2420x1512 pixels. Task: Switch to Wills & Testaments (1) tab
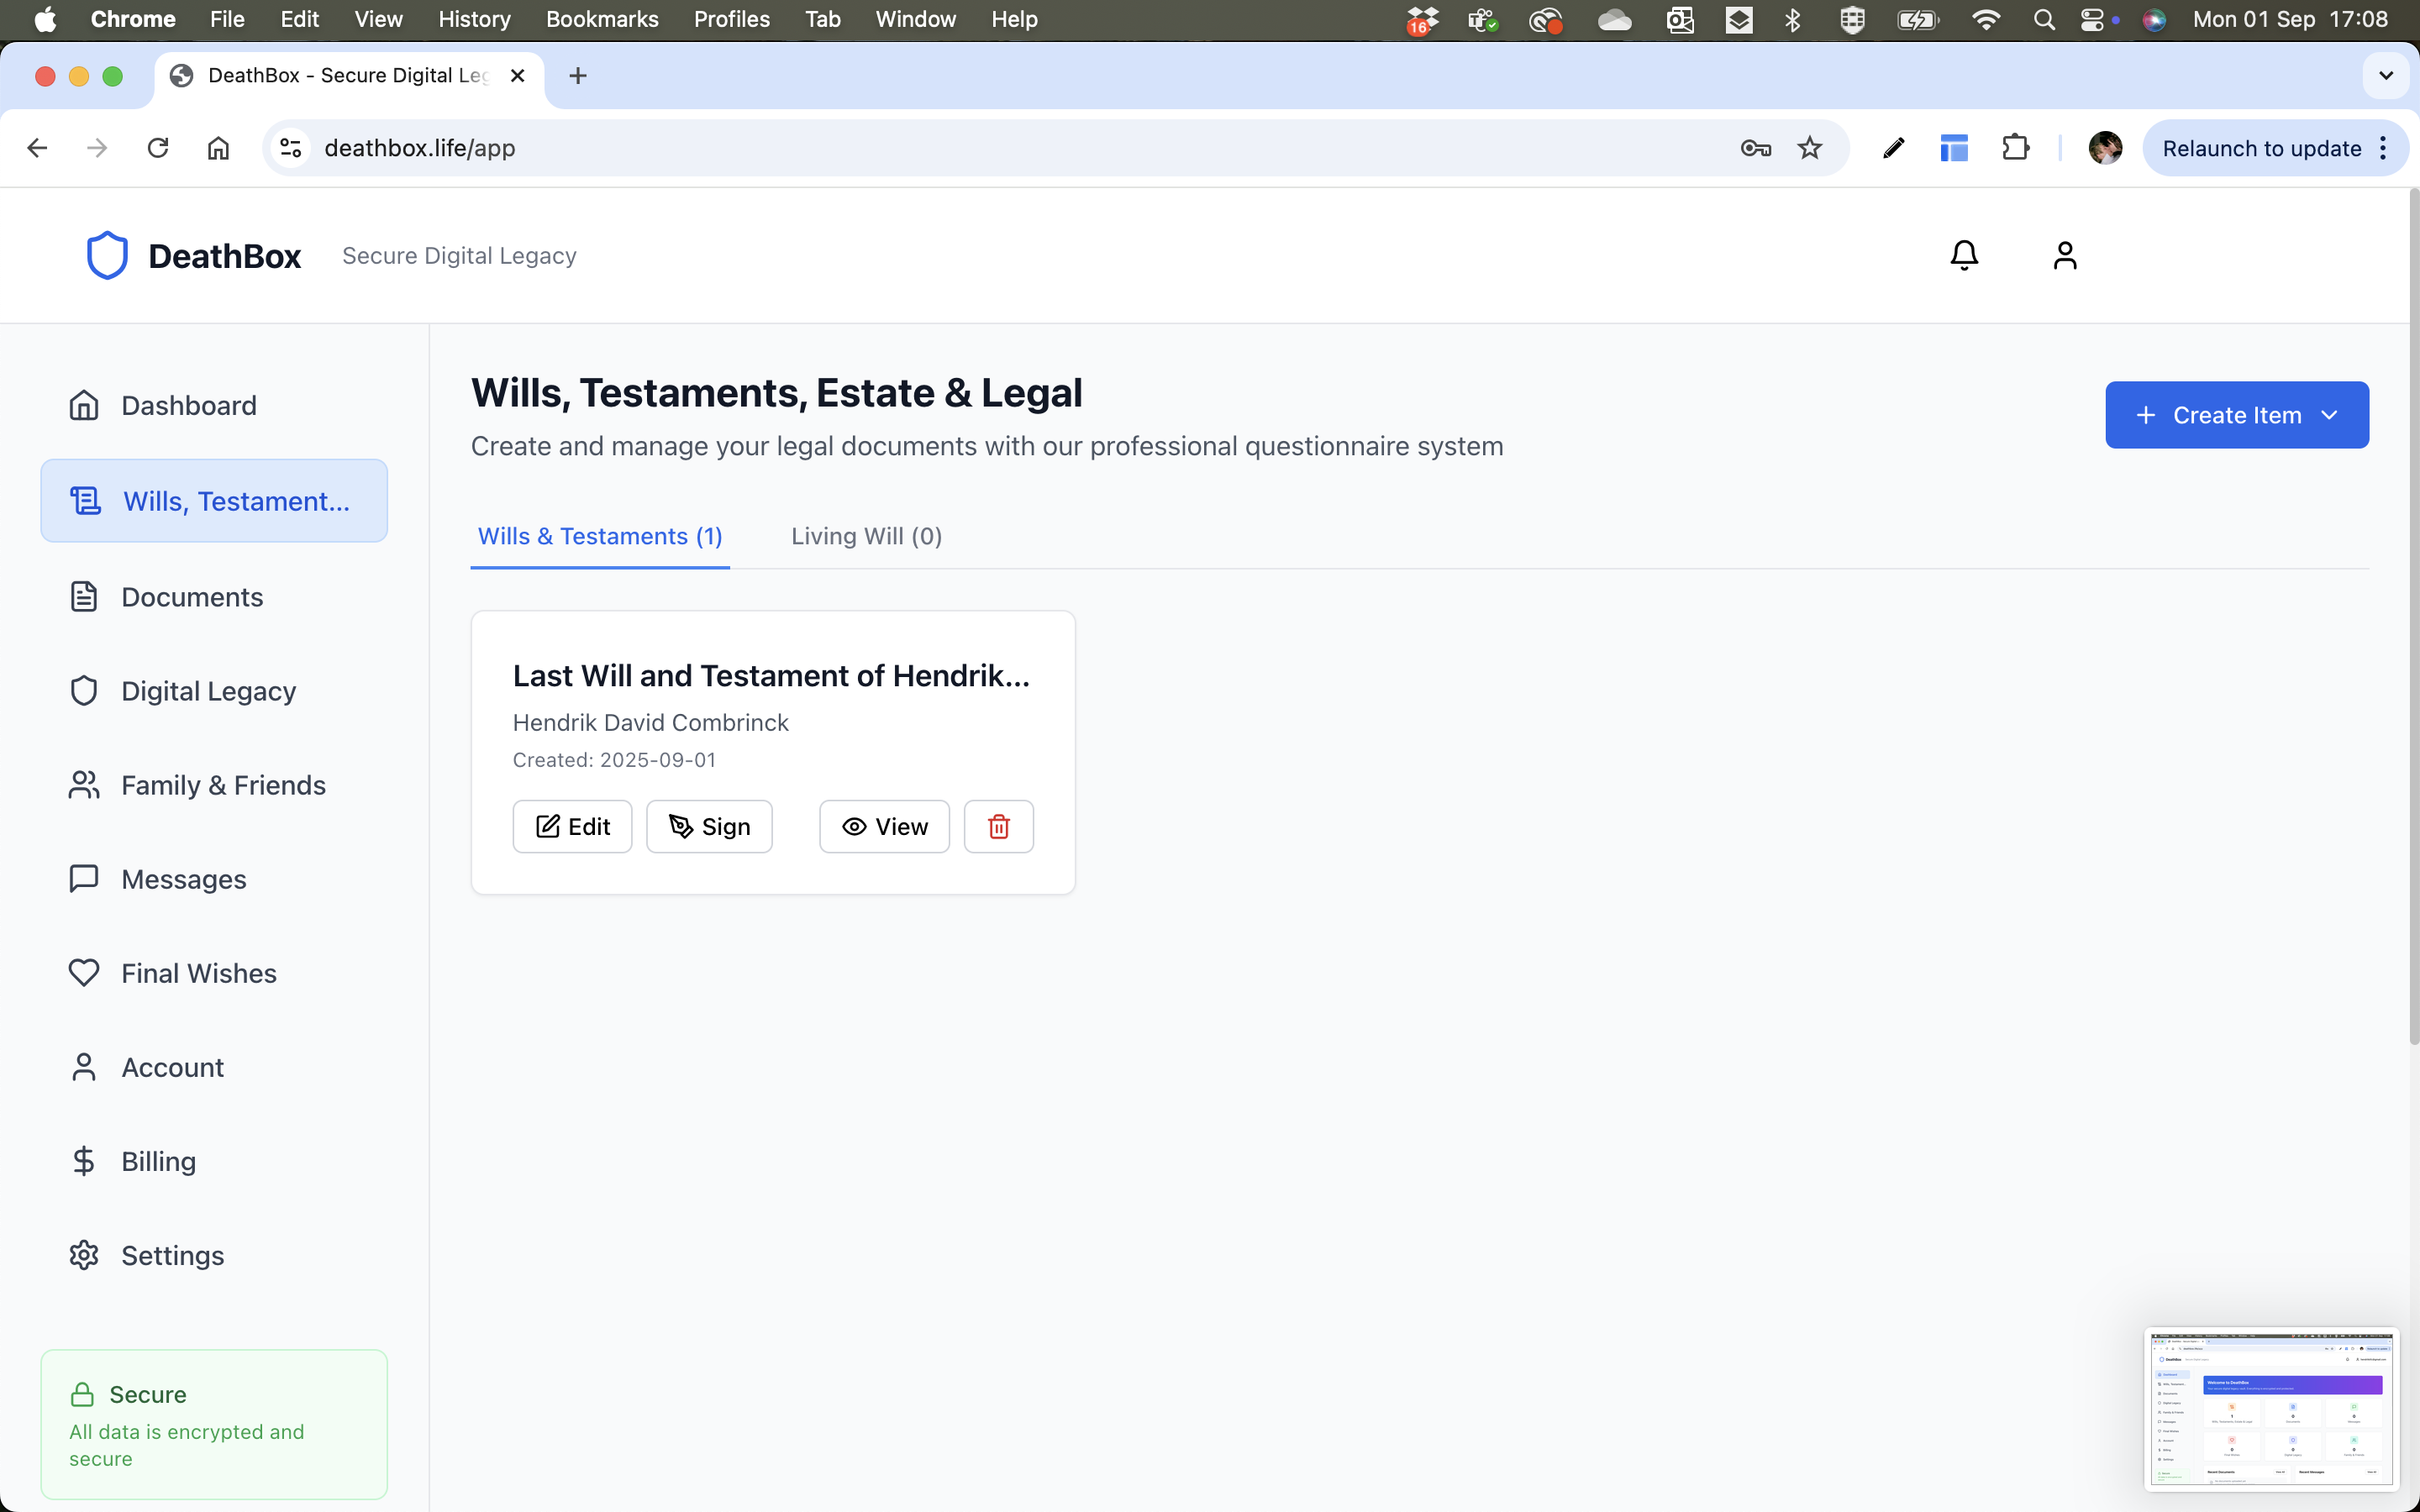600,536
